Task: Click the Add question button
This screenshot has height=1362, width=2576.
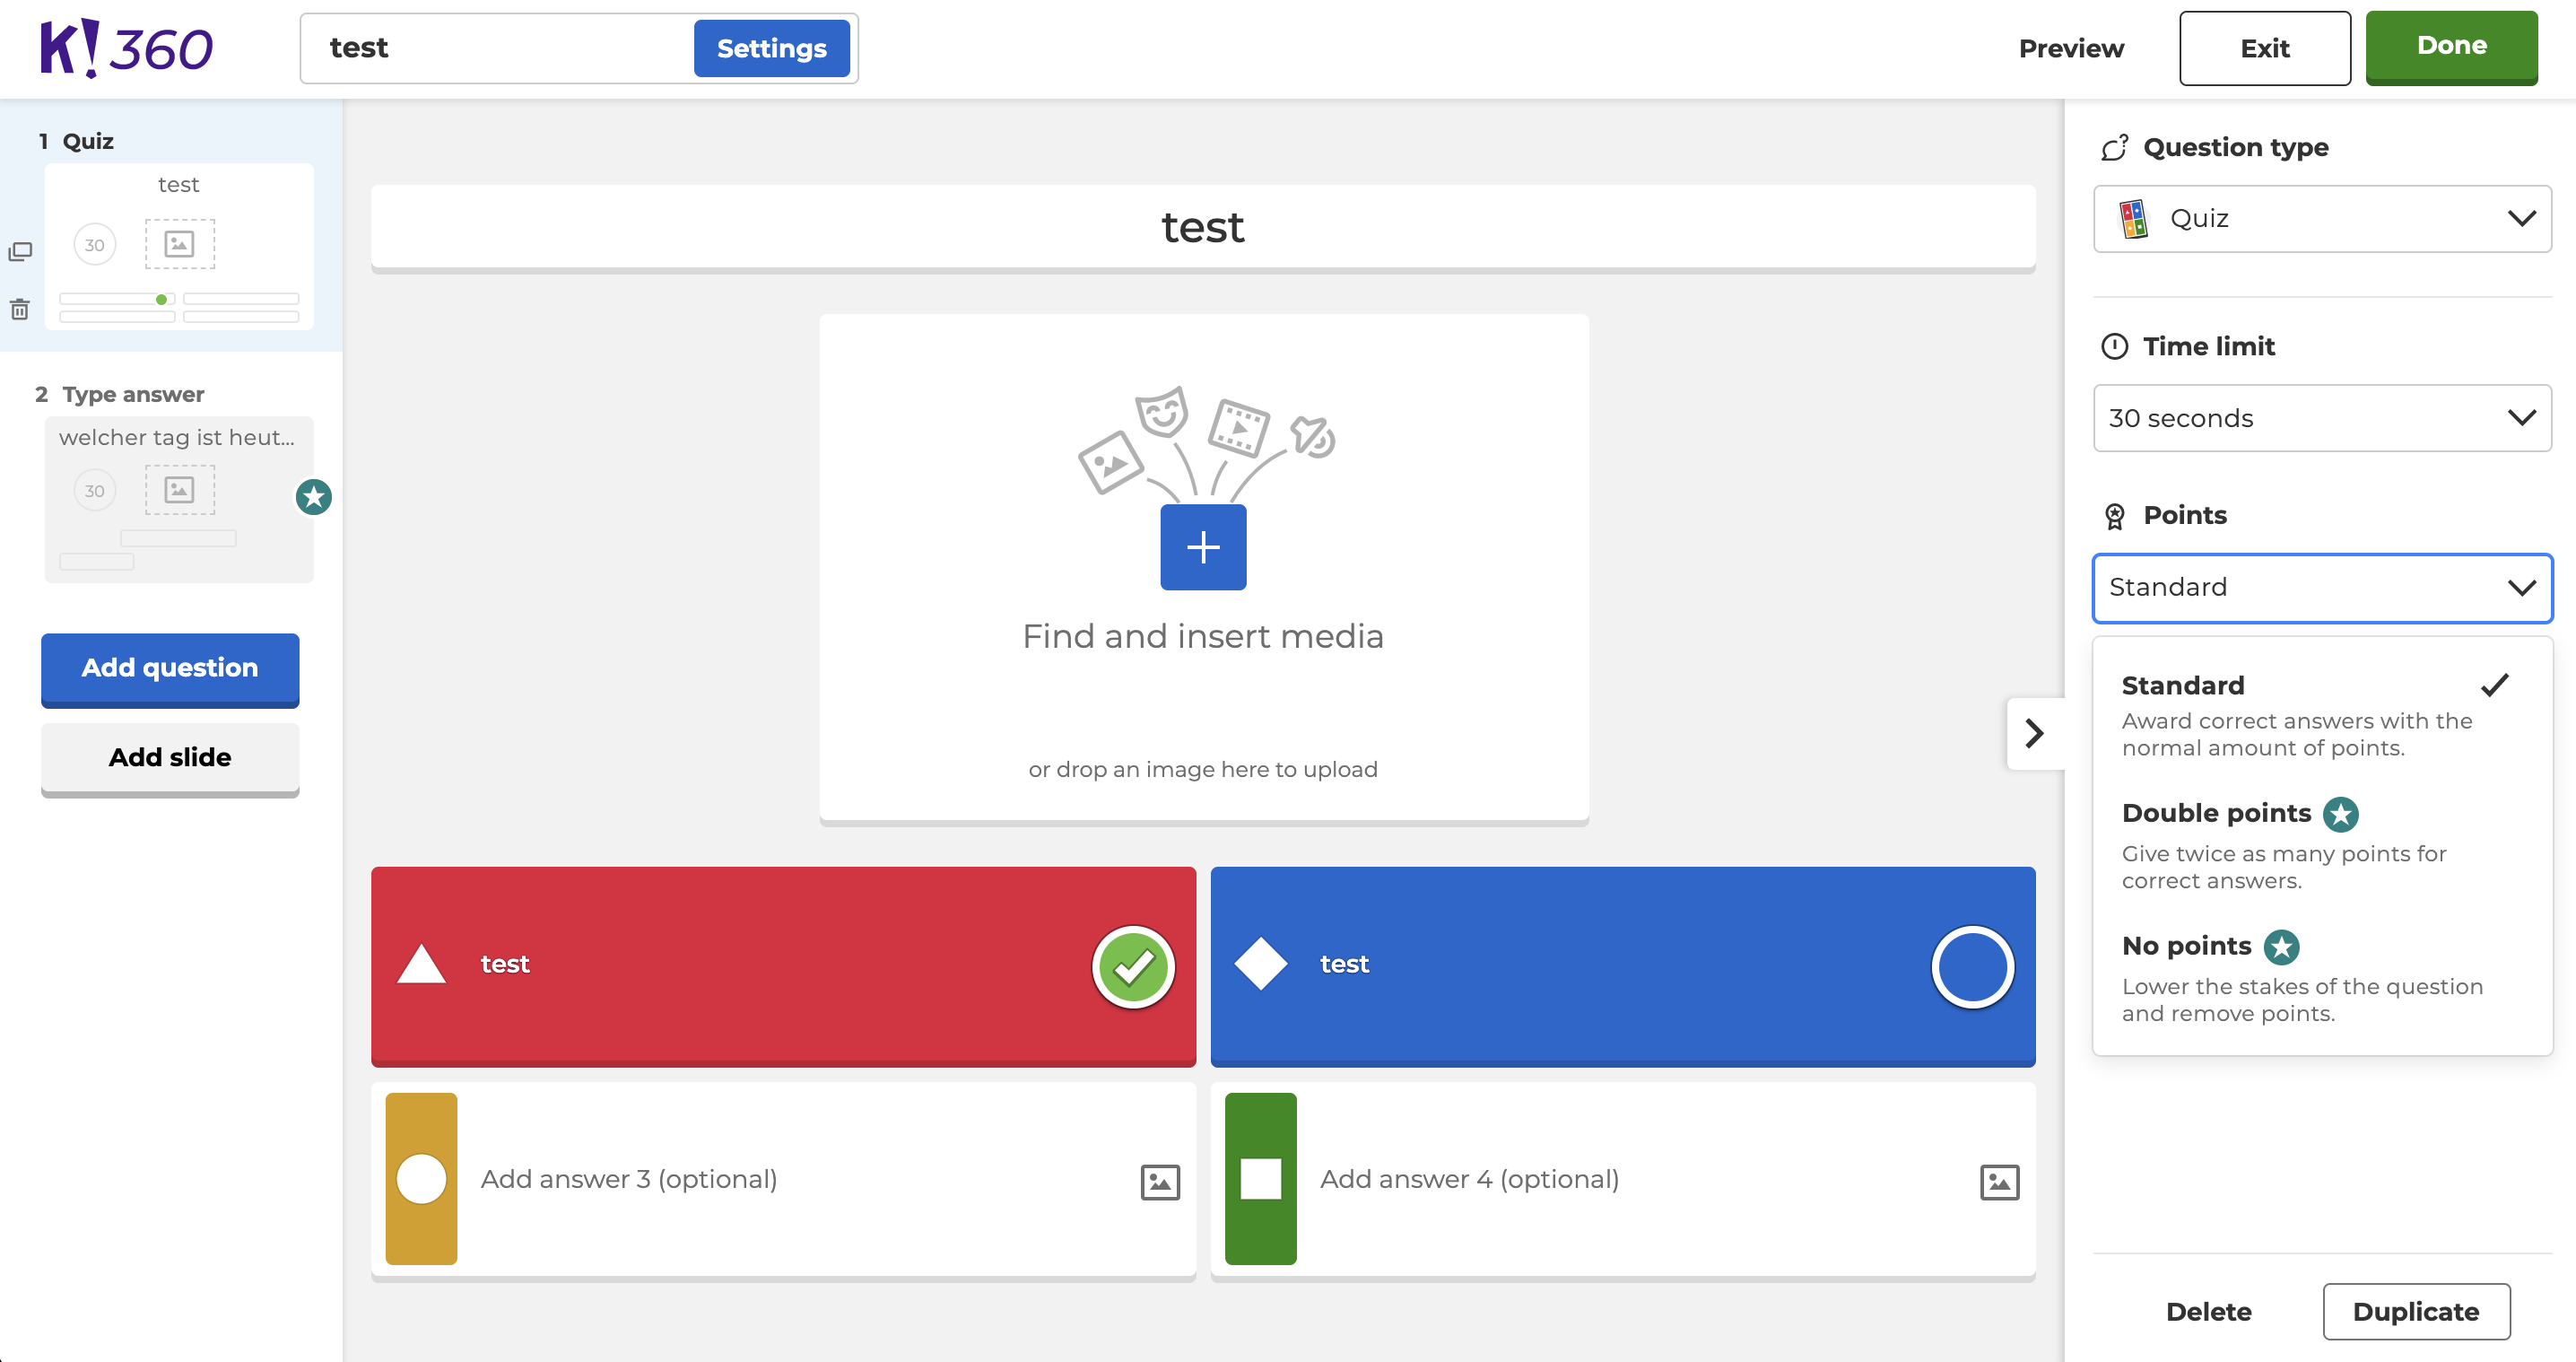Action: [x=170, y=667]
